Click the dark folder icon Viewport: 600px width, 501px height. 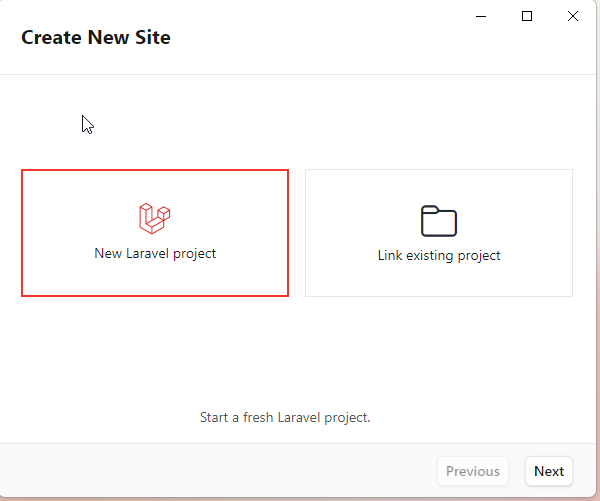(439, 221)
